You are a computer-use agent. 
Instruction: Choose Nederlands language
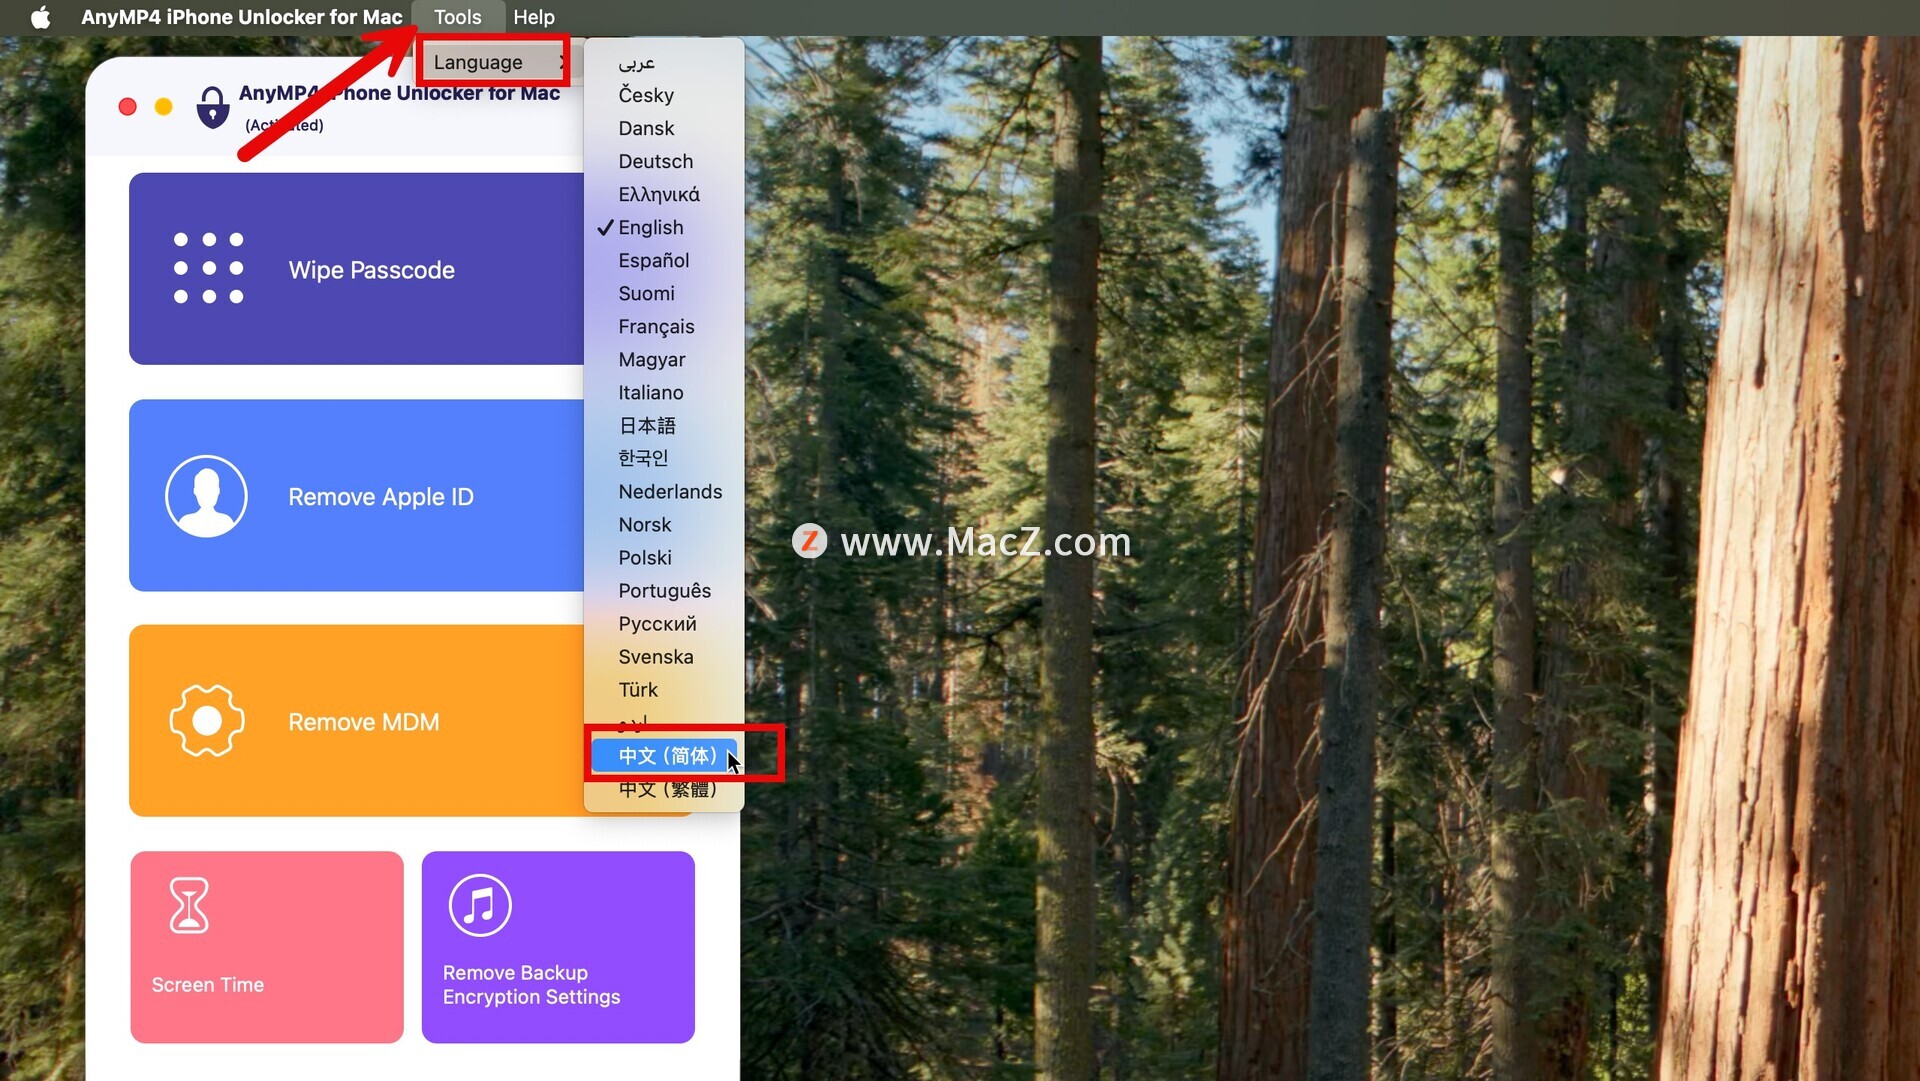coord(664,491)
